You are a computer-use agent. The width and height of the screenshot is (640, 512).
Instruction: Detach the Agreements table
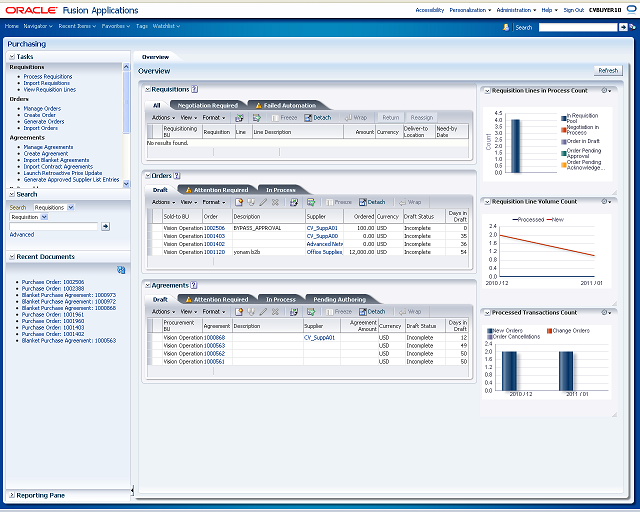point(372,312)
